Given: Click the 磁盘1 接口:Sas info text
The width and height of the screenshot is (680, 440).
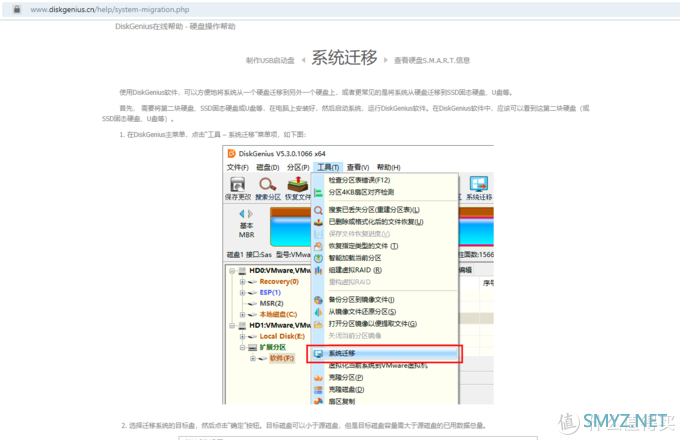Looking at the screenshot, I should (x=249, y=255).
